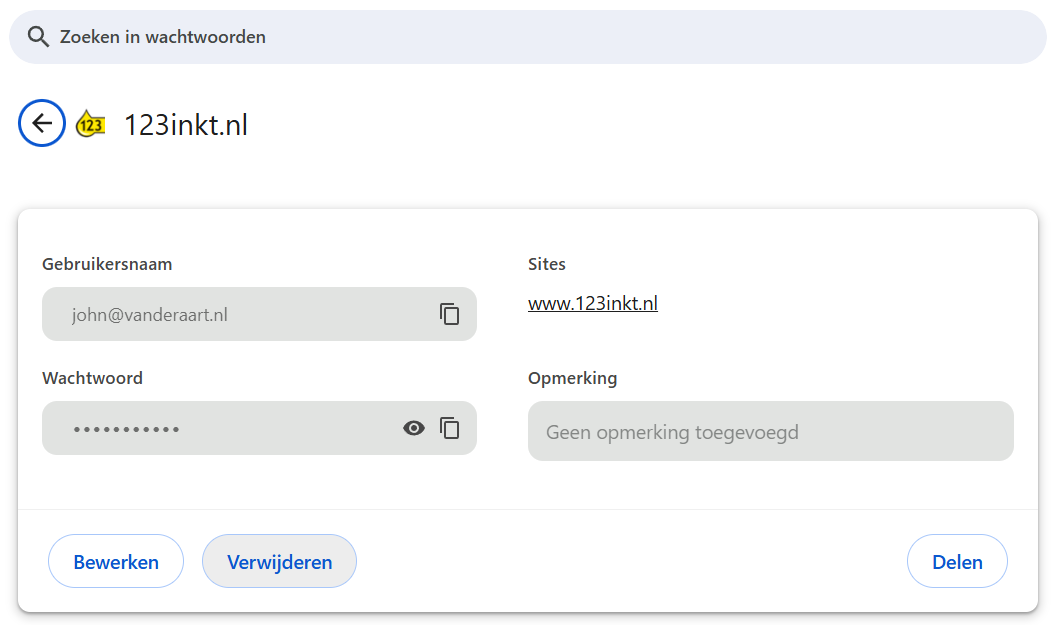This screenshot has width=1051, height=625.
Task: Copy the password using its copy icon
Action: 450,427
